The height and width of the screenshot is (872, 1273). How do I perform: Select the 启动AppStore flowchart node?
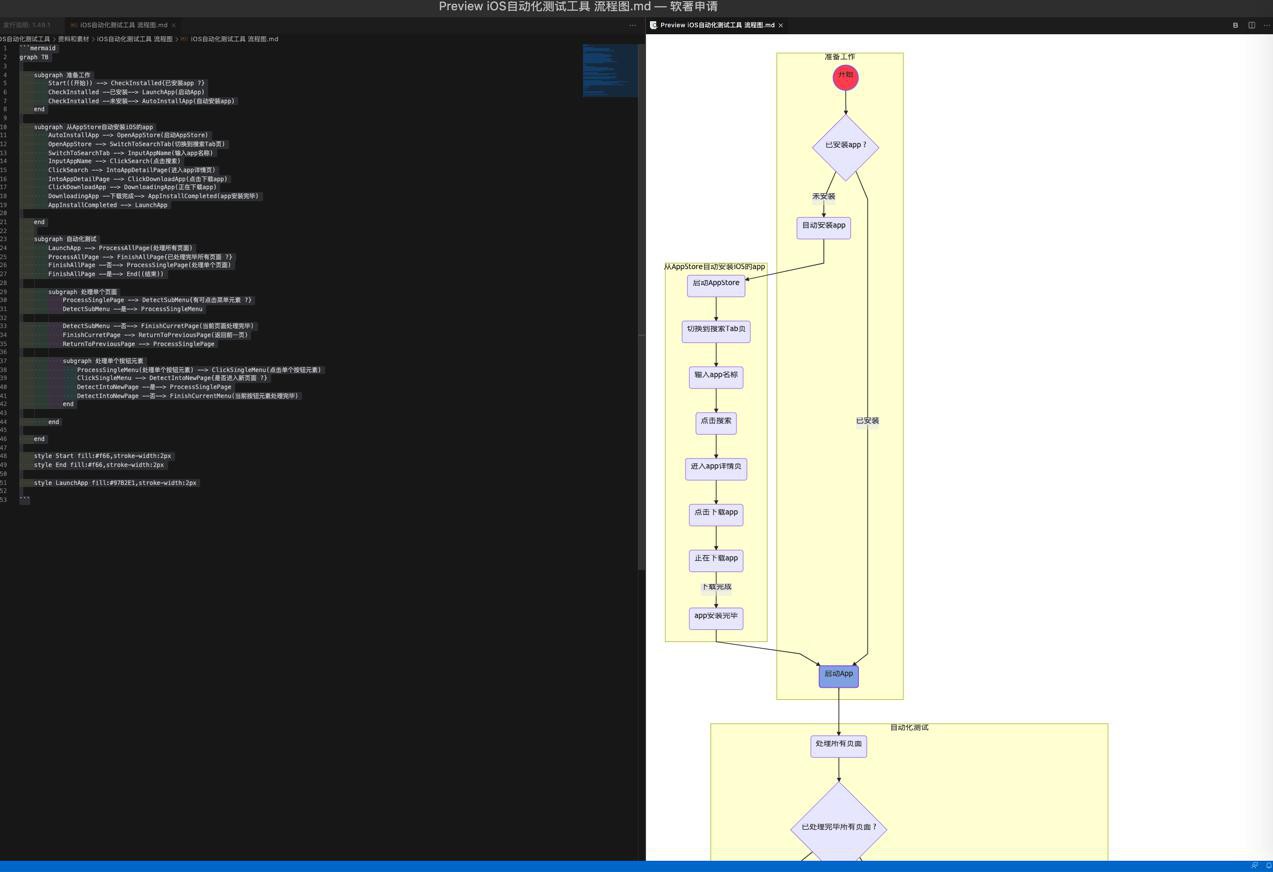(716, 284)
